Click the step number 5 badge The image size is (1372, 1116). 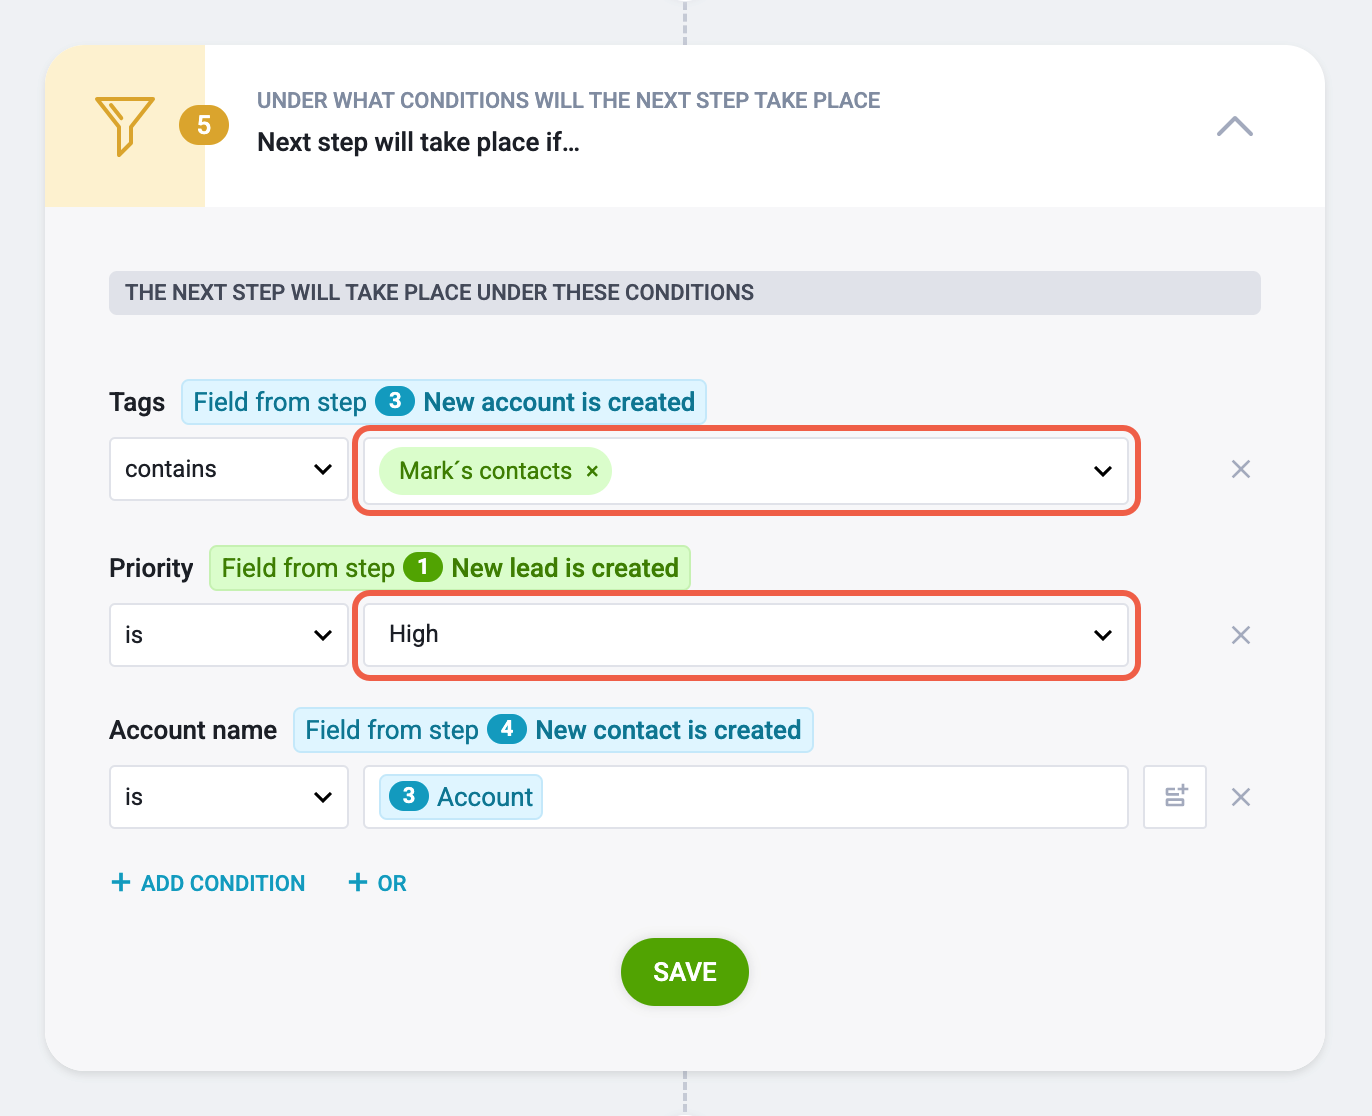(204, 125)
